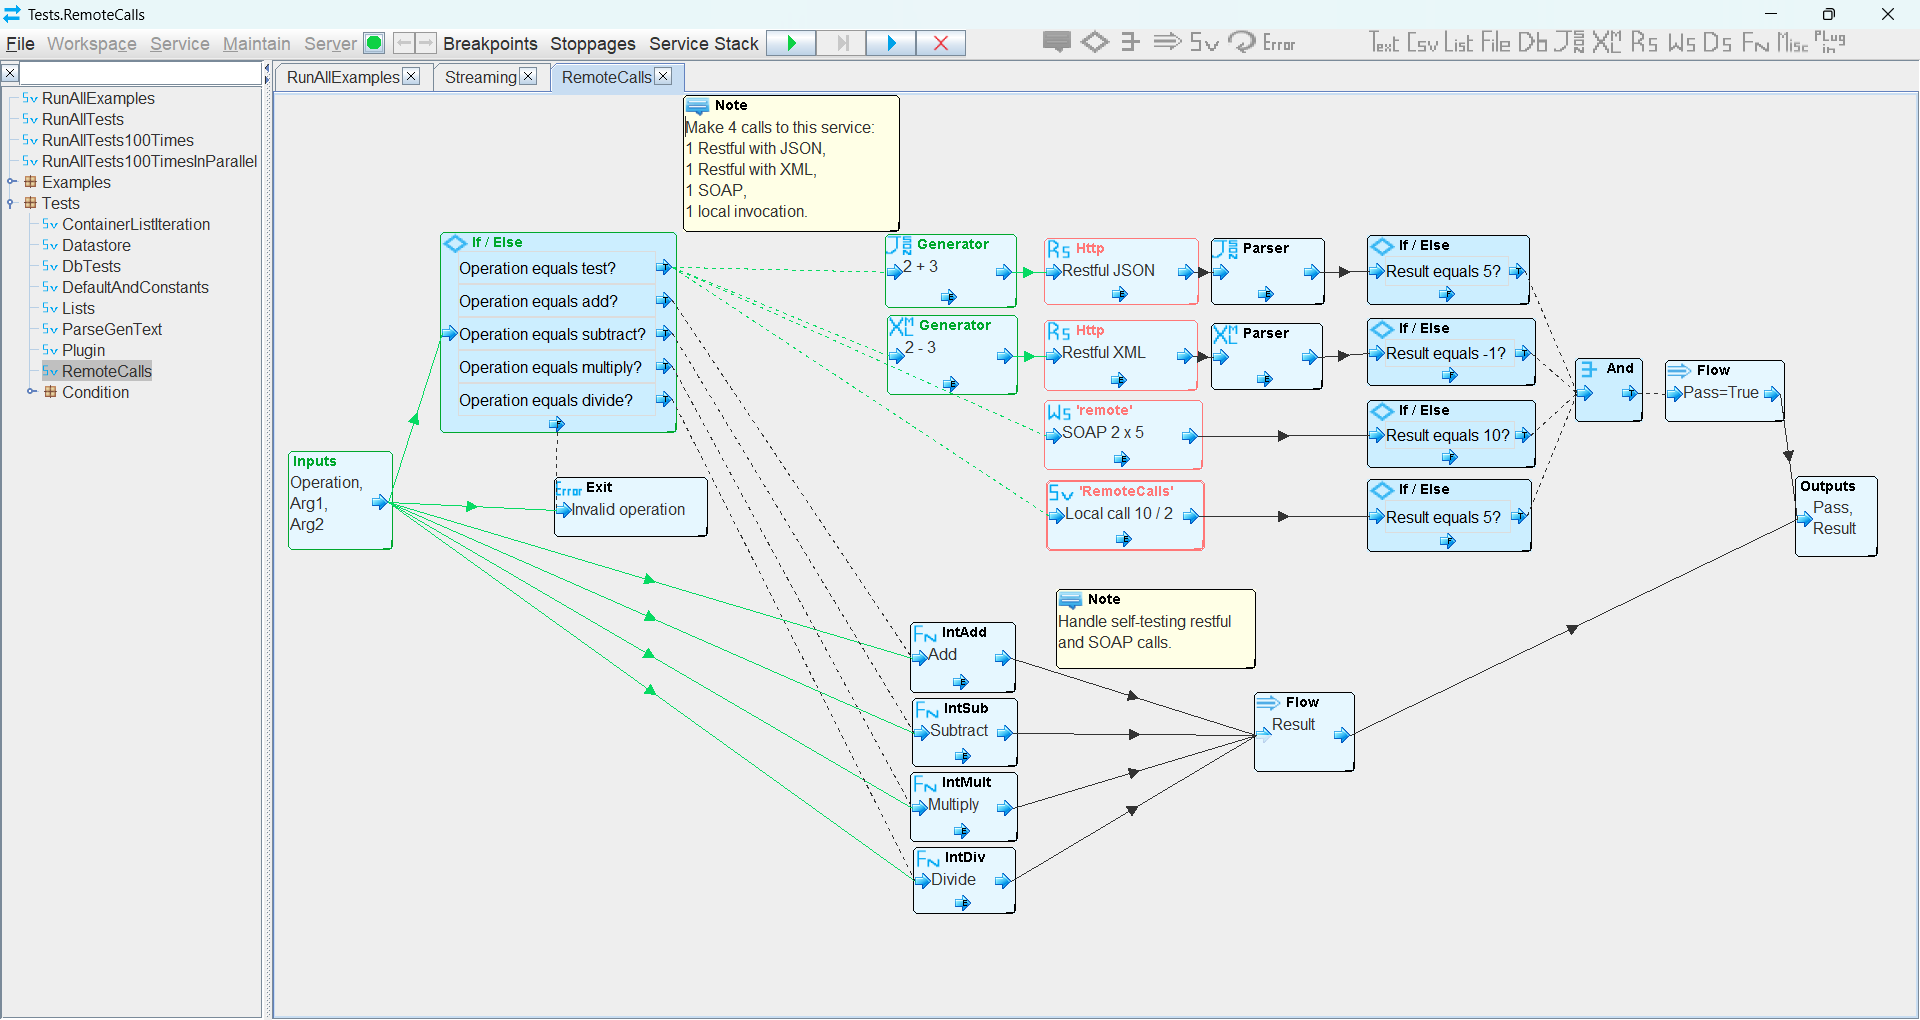Select the Db palette icon

tap(1532, 43)
